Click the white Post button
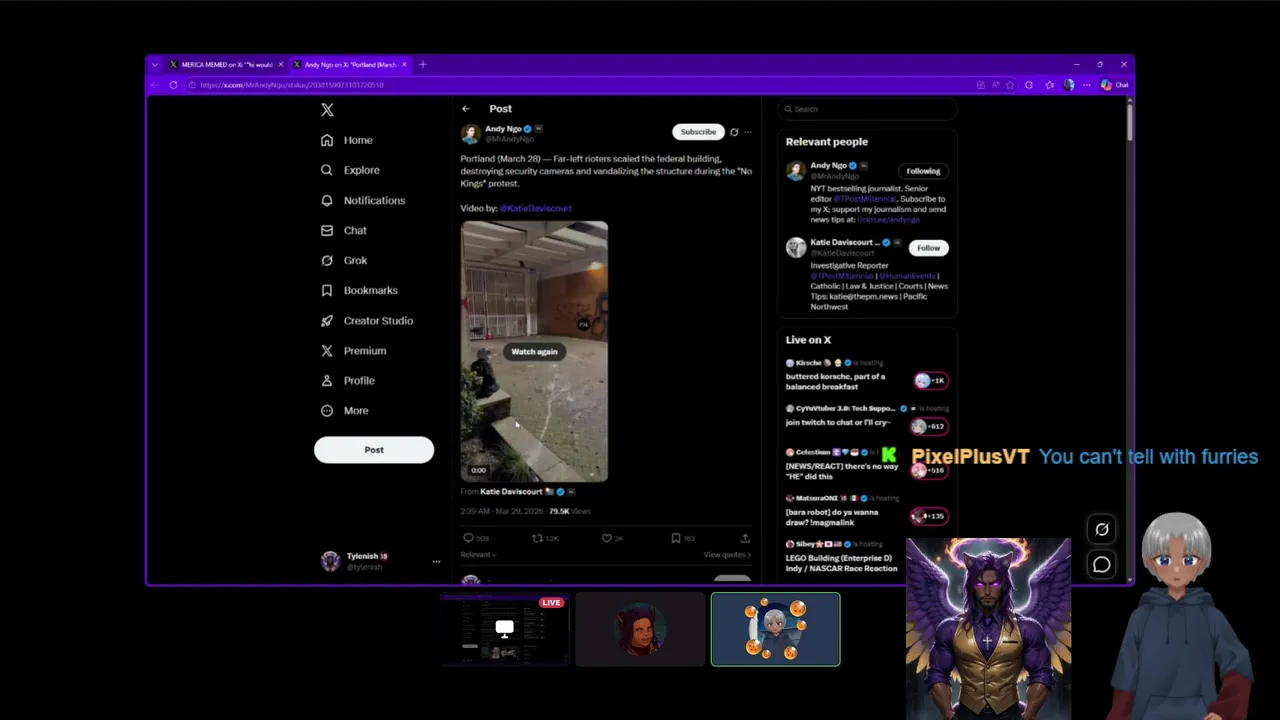 coord(374,450)
